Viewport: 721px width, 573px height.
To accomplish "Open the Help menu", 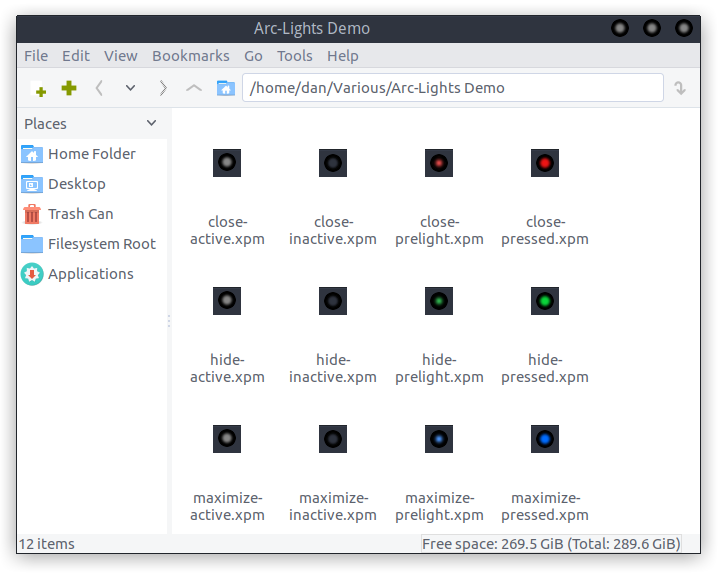I will coord(343,56).
